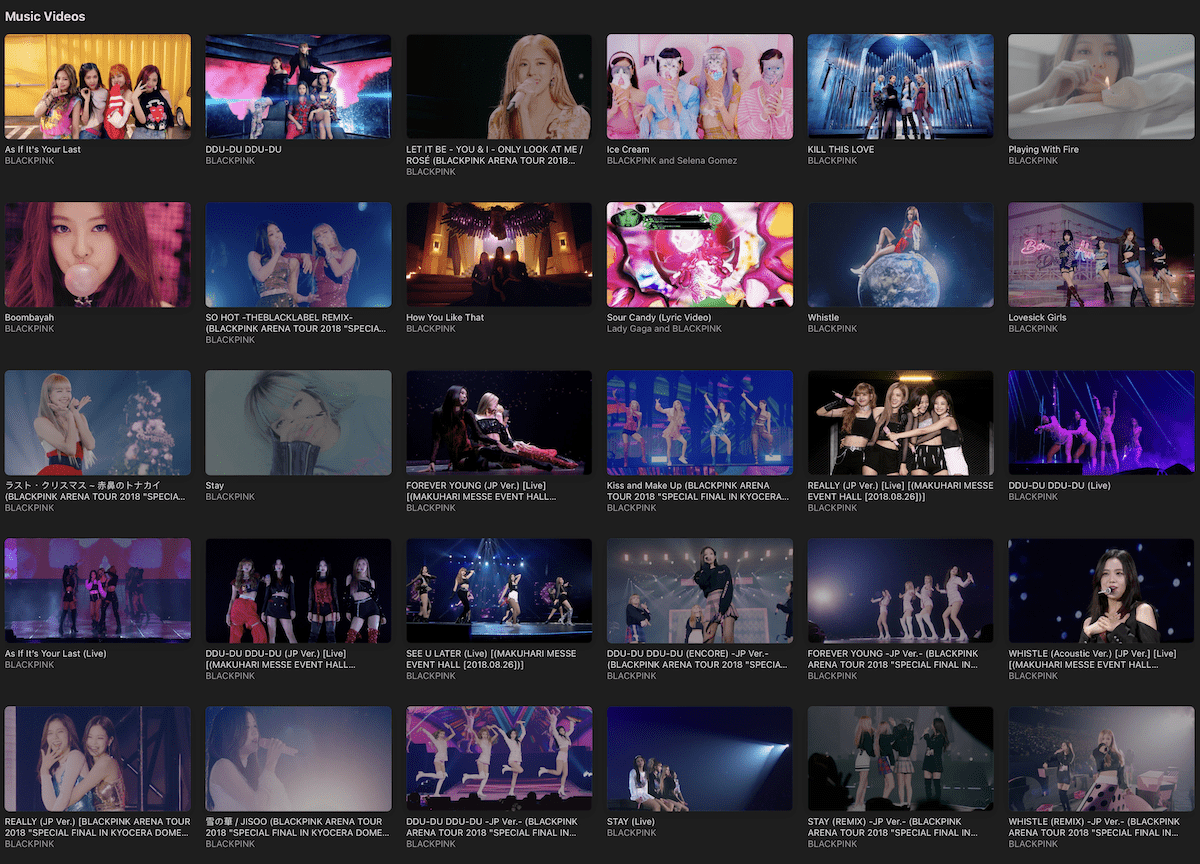Open the Stay video thumbnail
Viewport: 1200px width, 864px height.
[298, 423]
